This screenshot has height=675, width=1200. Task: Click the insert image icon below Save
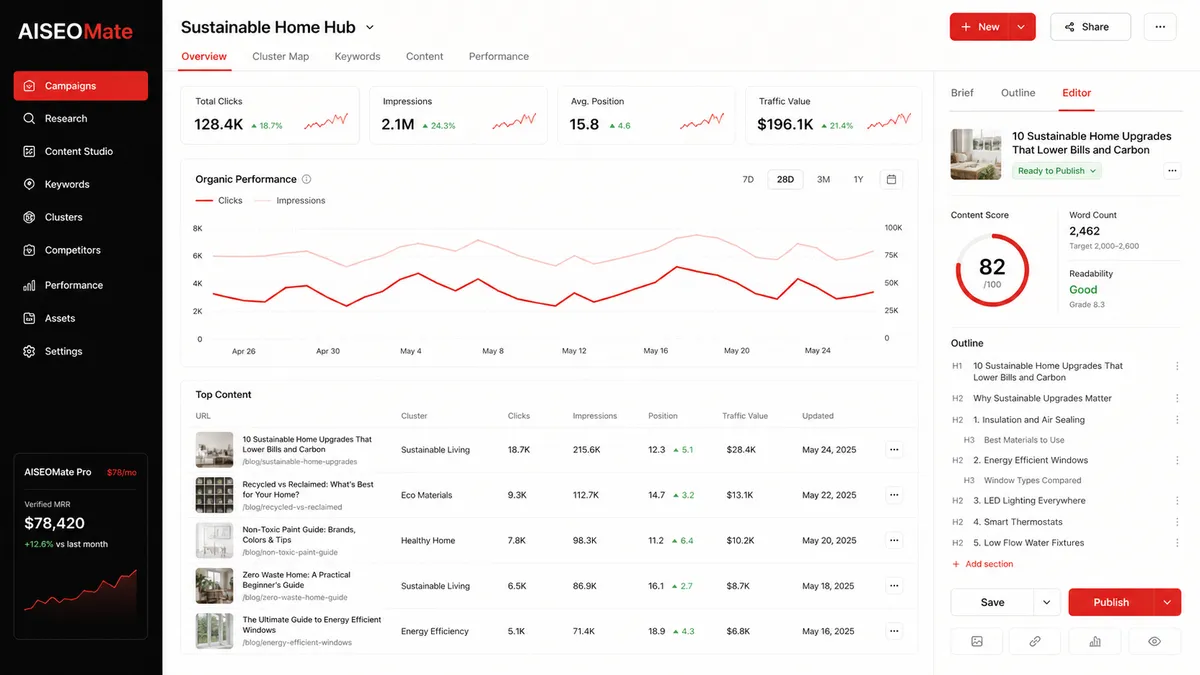click(x=977, y=641)
